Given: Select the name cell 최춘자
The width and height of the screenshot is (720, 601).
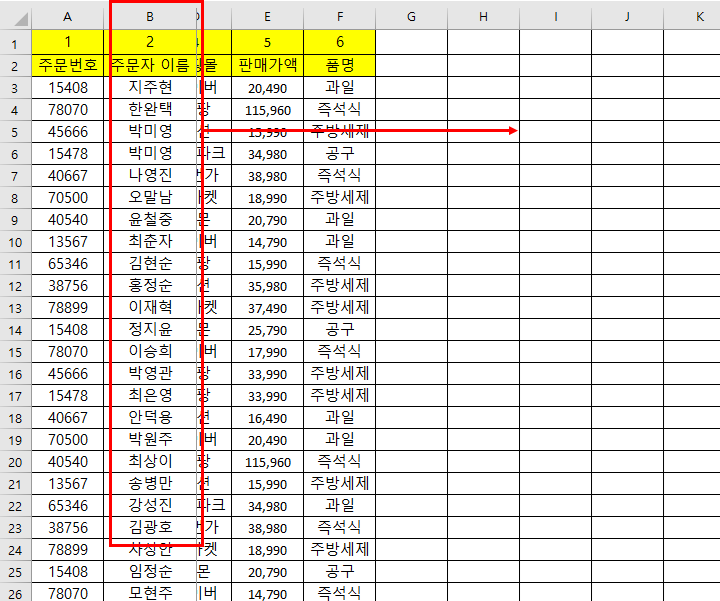Looking at the screenshot, I should [x=150, y=242].
